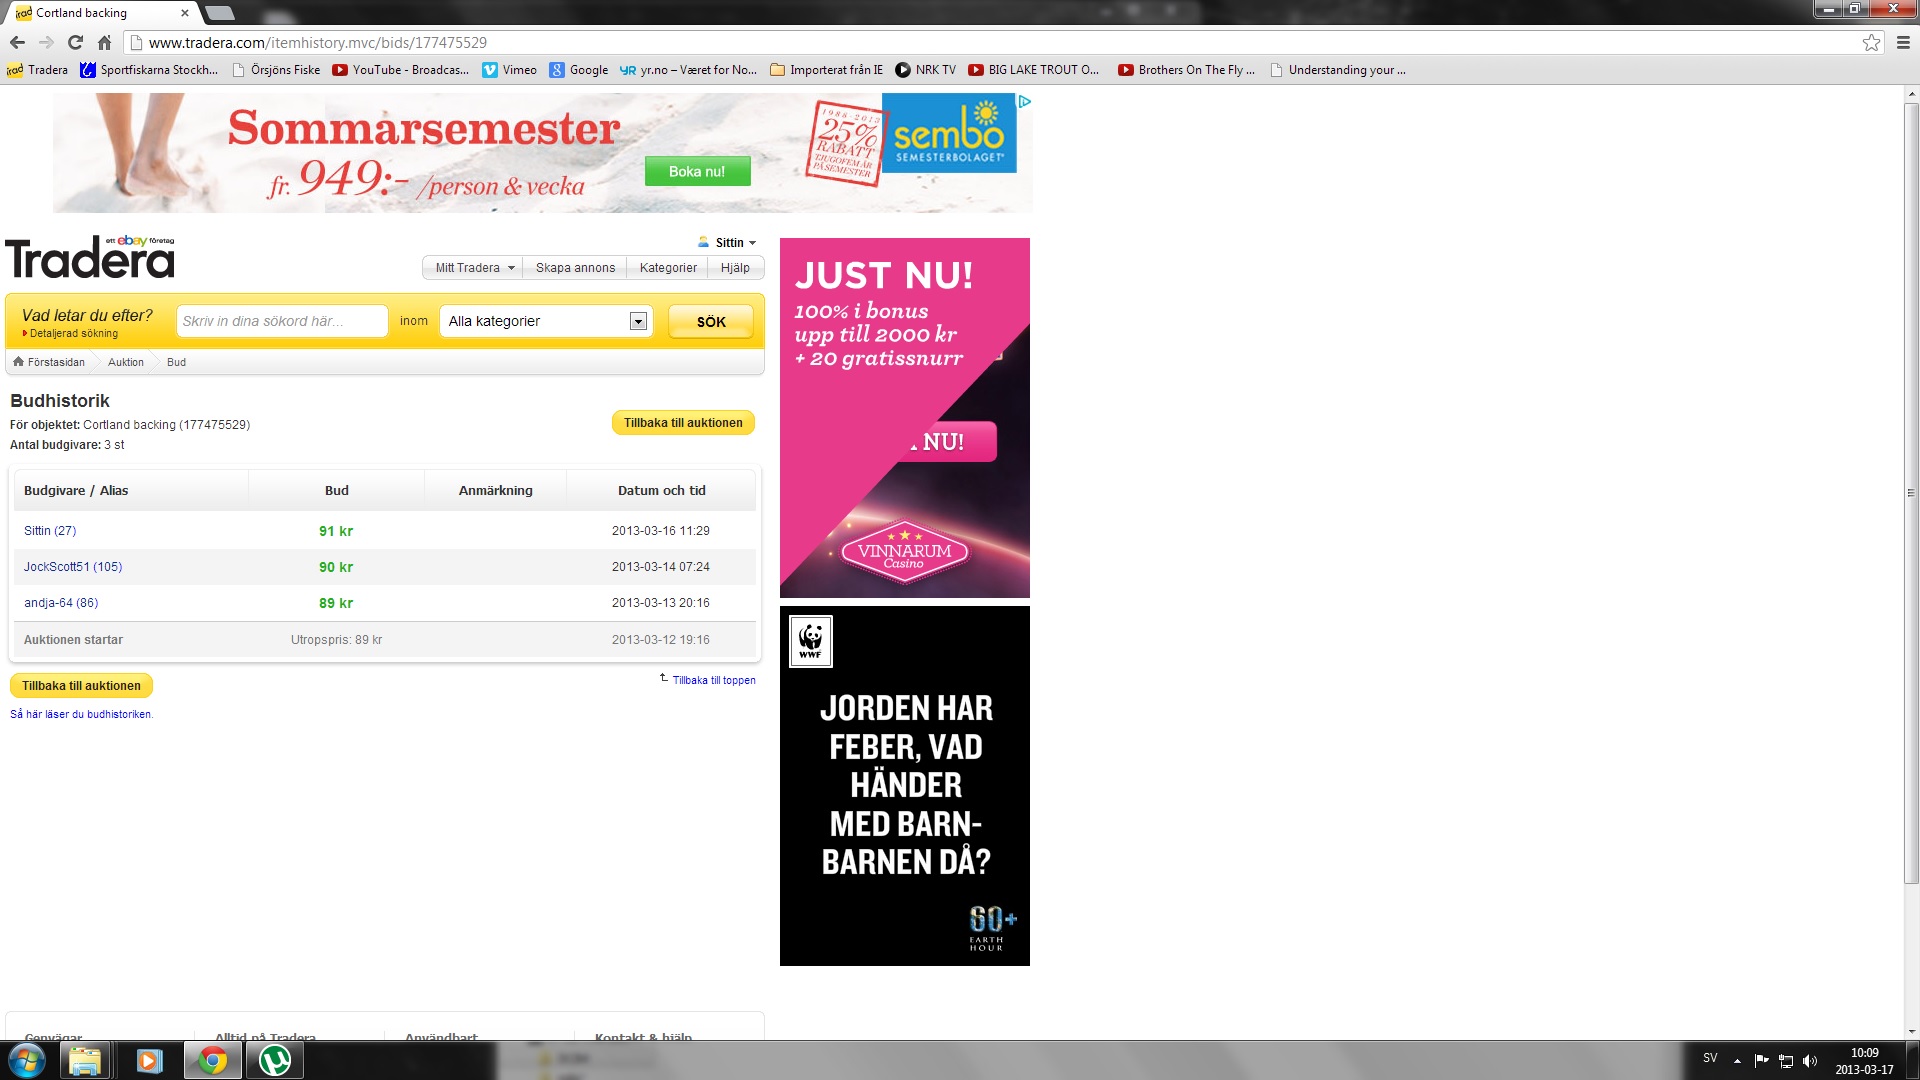Click the Boka nu! button in the ad

(x=697, y=172)
